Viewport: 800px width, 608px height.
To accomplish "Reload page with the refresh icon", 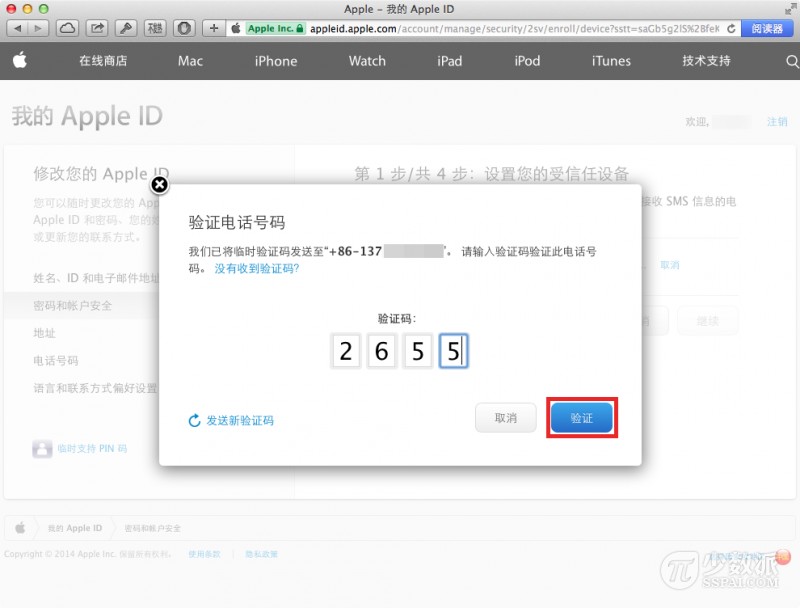I will [x=731, y=29].
